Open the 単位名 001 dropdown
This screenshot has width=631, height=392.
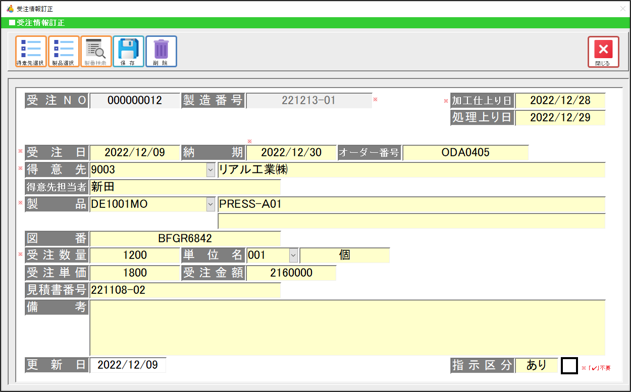coord(293,255)
